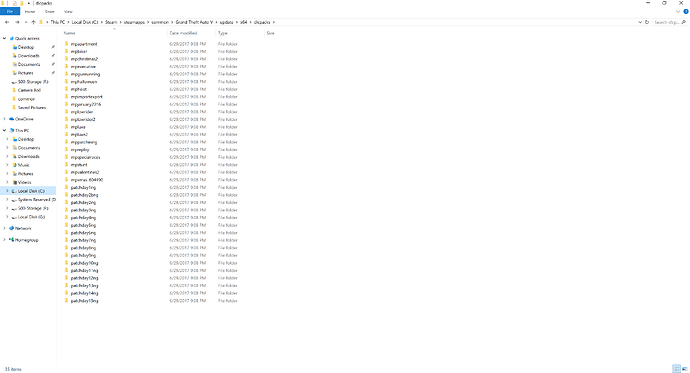Select the mpbiker folder icon
Viewport: 690px width, 373px height.
click(x=66, y=51)
